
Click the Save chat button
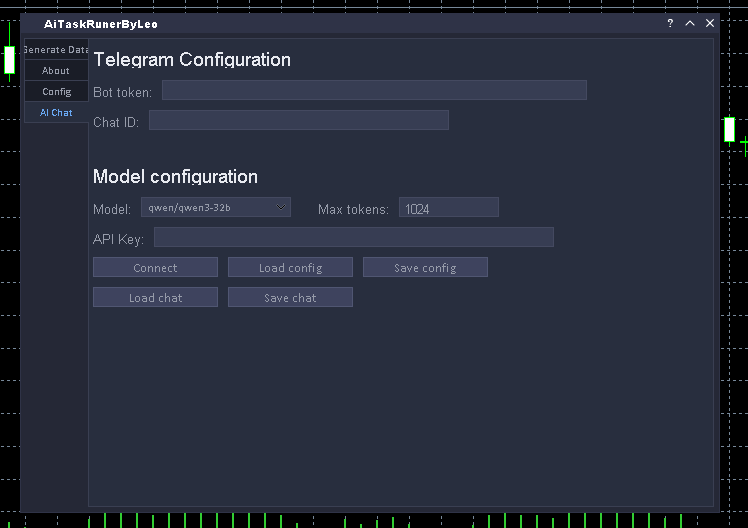[290, 298]
